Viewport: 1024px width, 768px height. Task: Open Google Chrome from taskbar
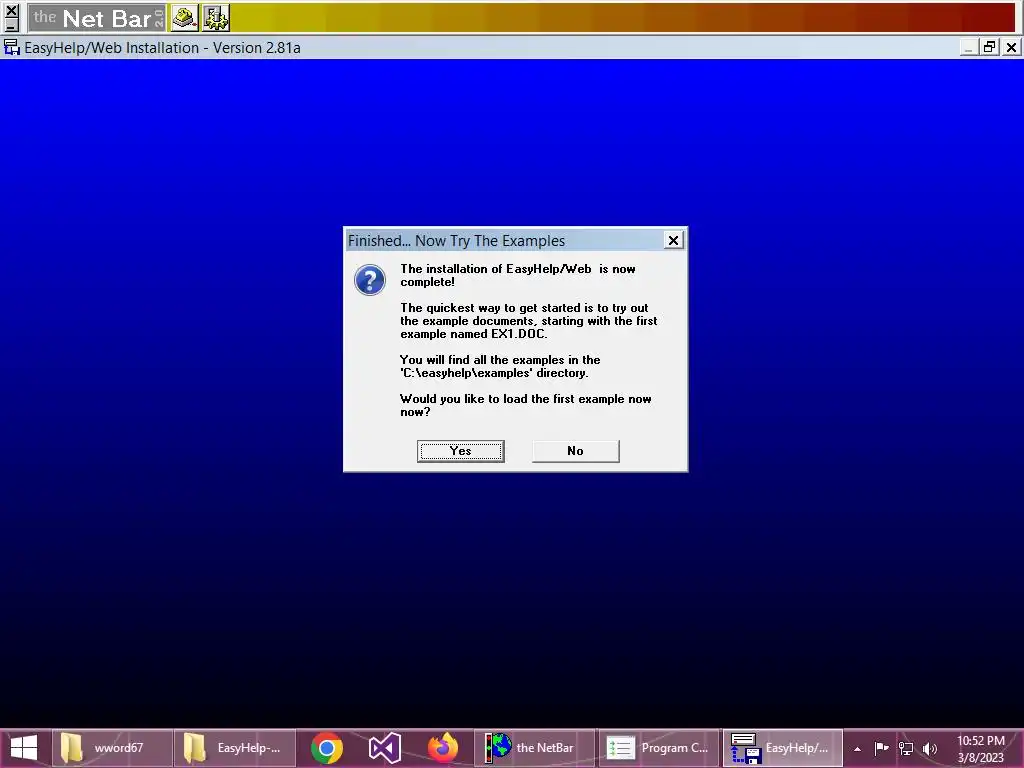click(327, 748)
